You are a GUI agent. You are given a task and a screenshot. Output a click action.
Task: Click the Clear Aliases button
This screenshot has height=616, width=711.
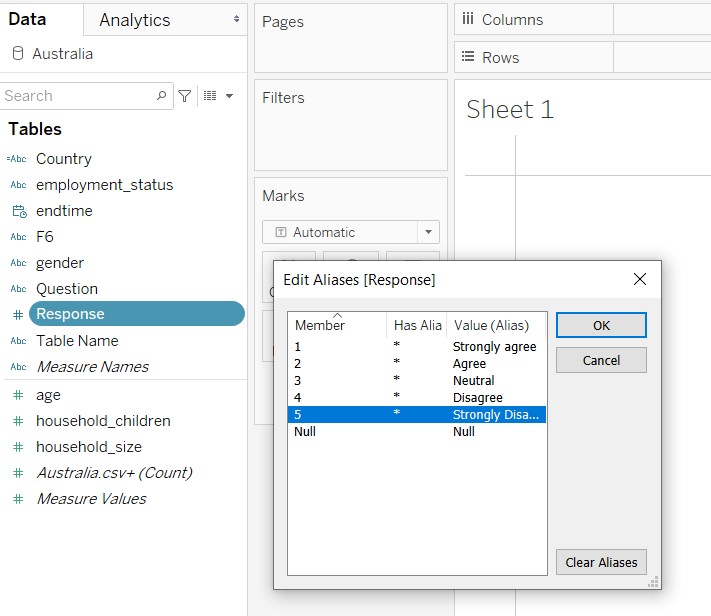click(601, 562)
